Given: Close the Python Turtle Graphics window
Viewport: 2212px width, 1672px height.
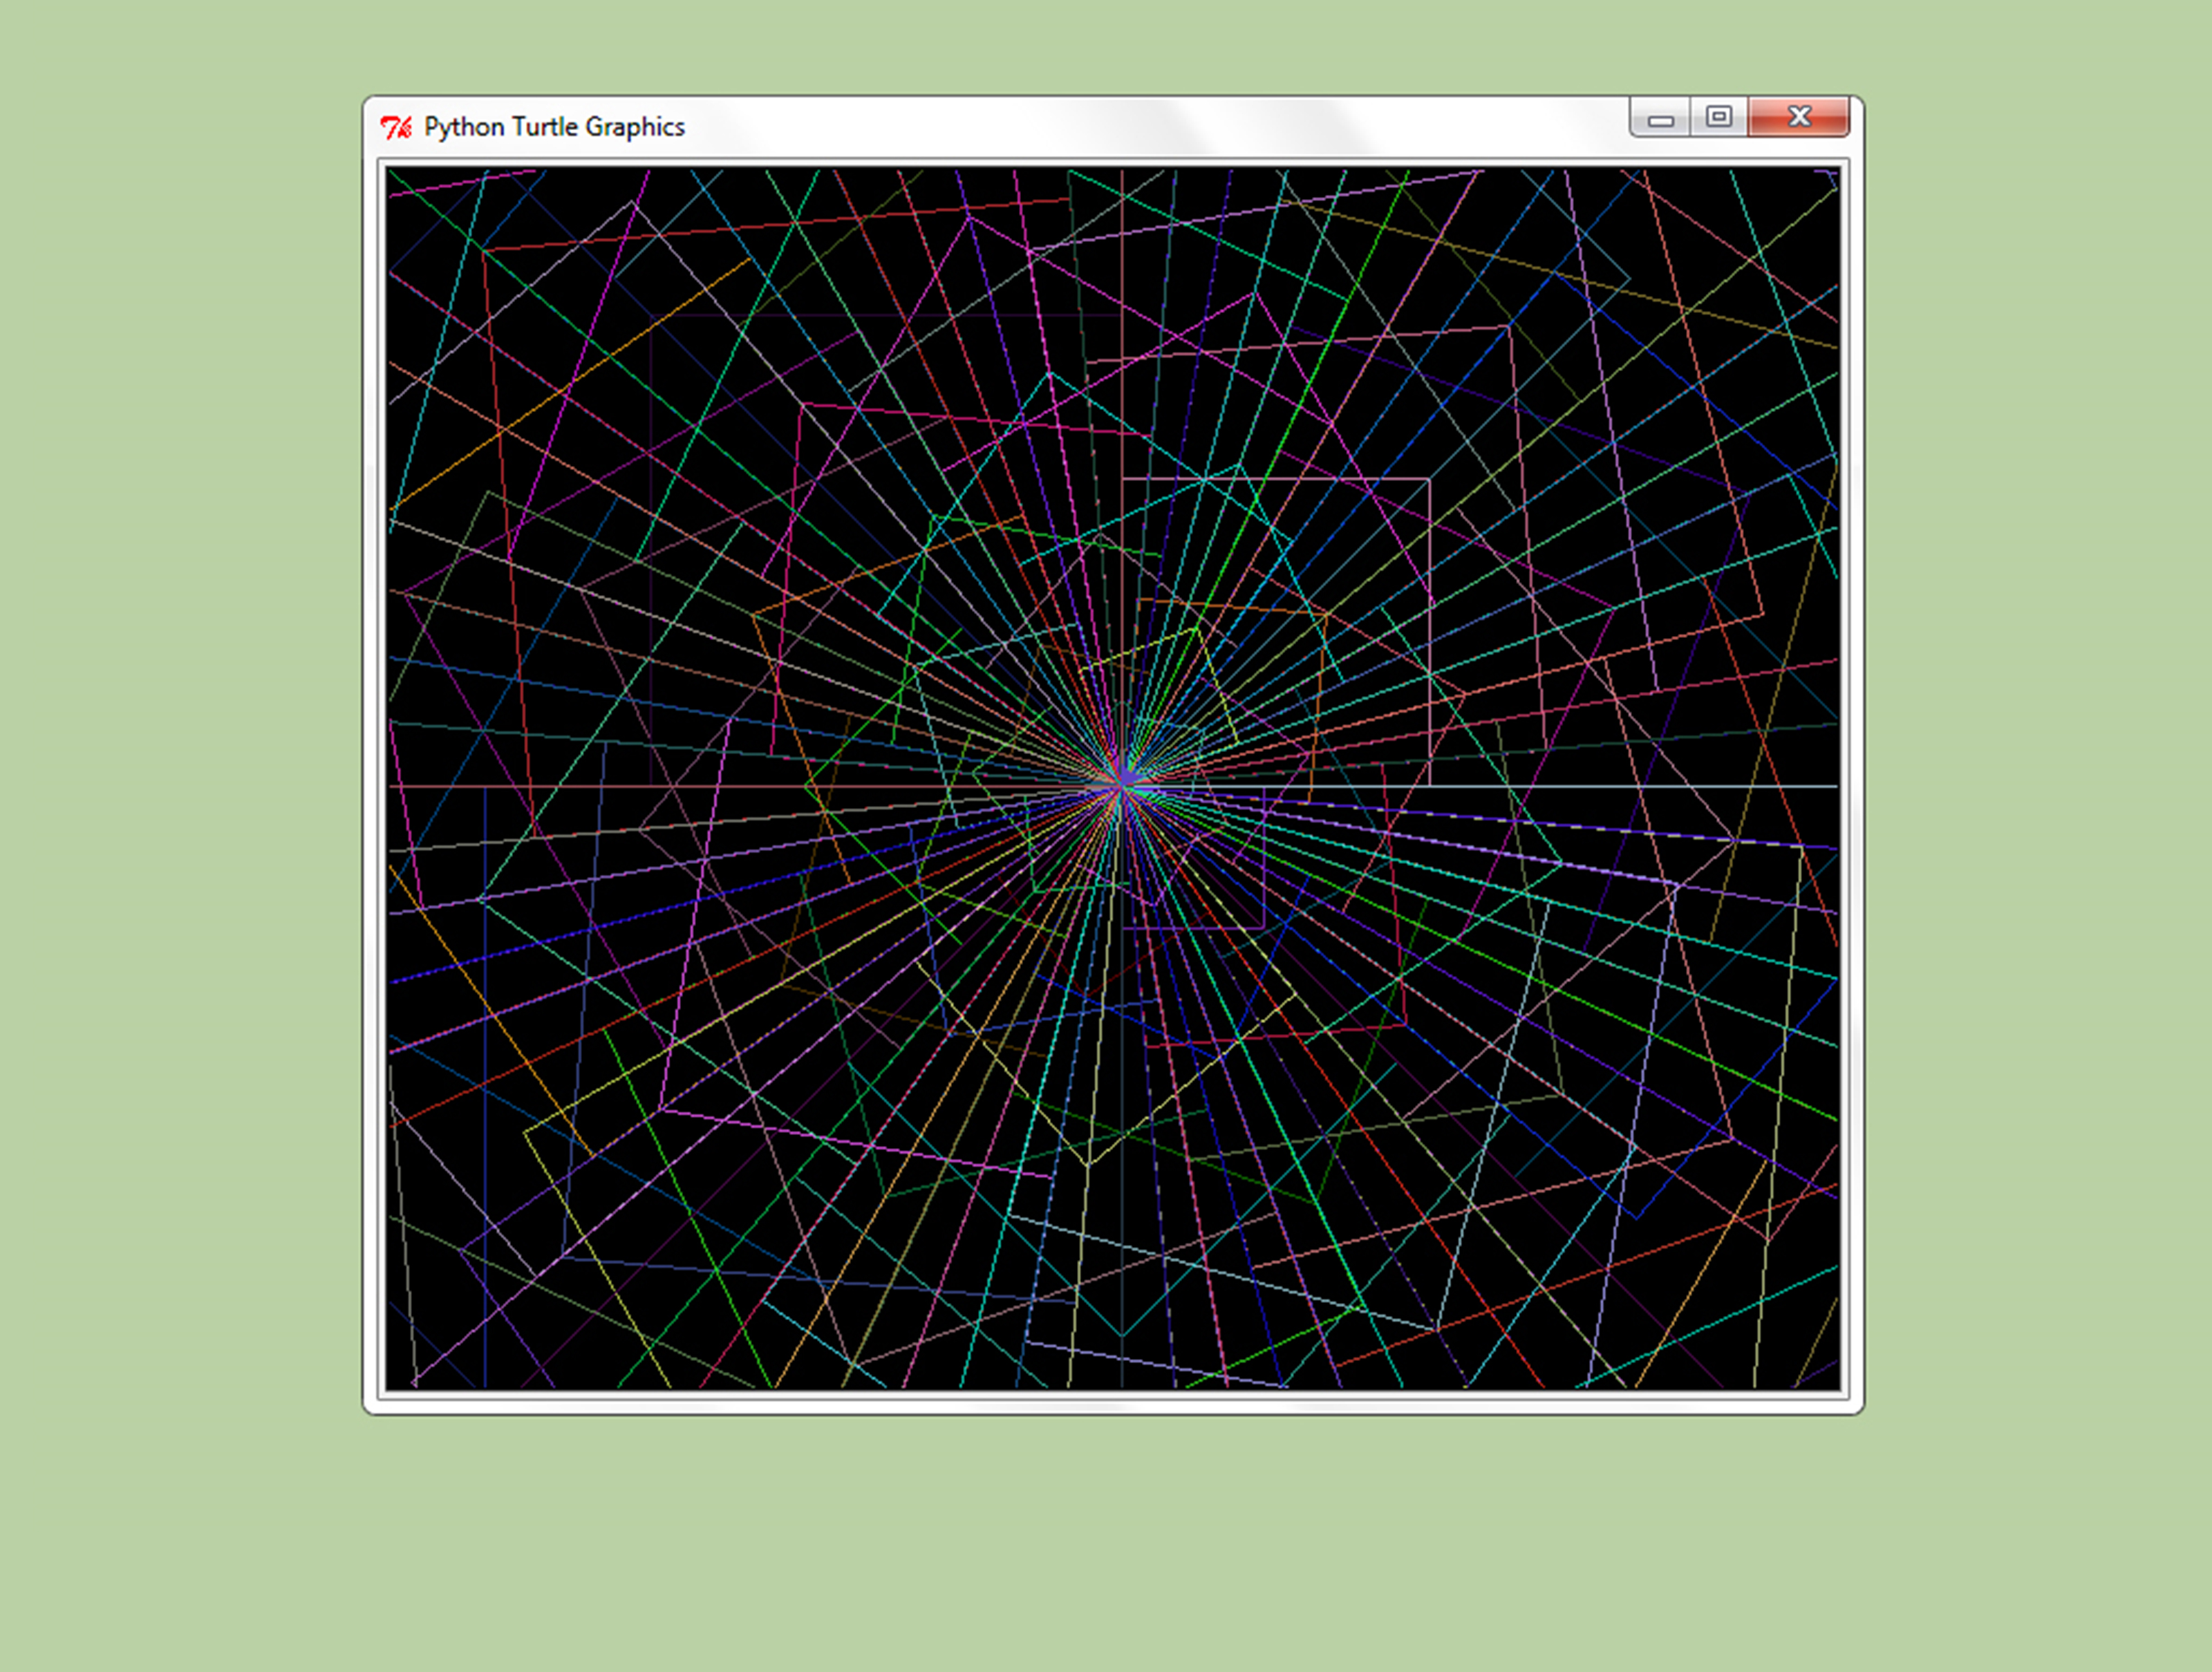Looking at the screenshot, I should (x=1799, y=117).
